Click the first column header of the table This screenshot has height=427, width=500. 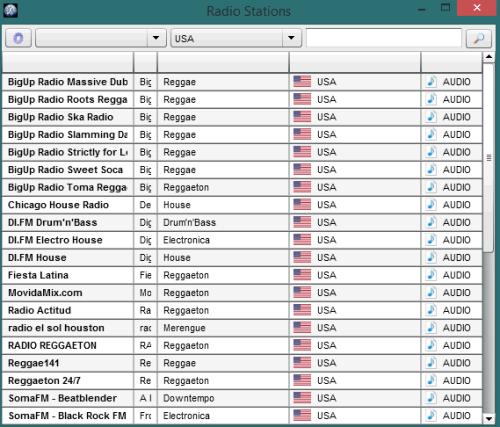click(x=68, y=62)
